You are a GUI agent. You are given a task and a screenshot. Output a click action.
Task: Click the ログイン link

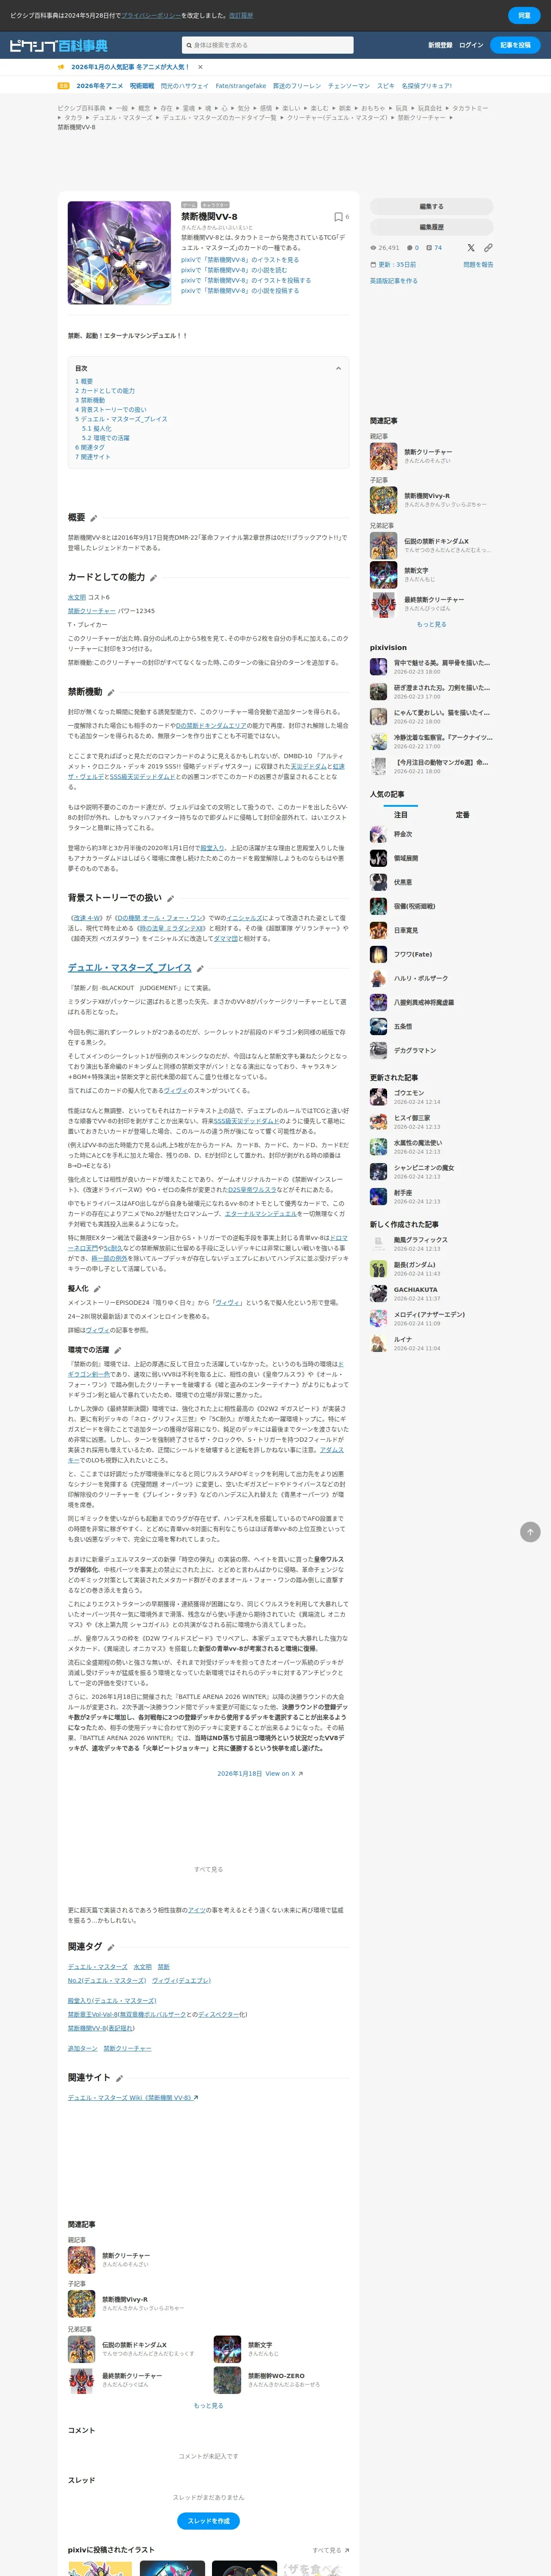471,45
